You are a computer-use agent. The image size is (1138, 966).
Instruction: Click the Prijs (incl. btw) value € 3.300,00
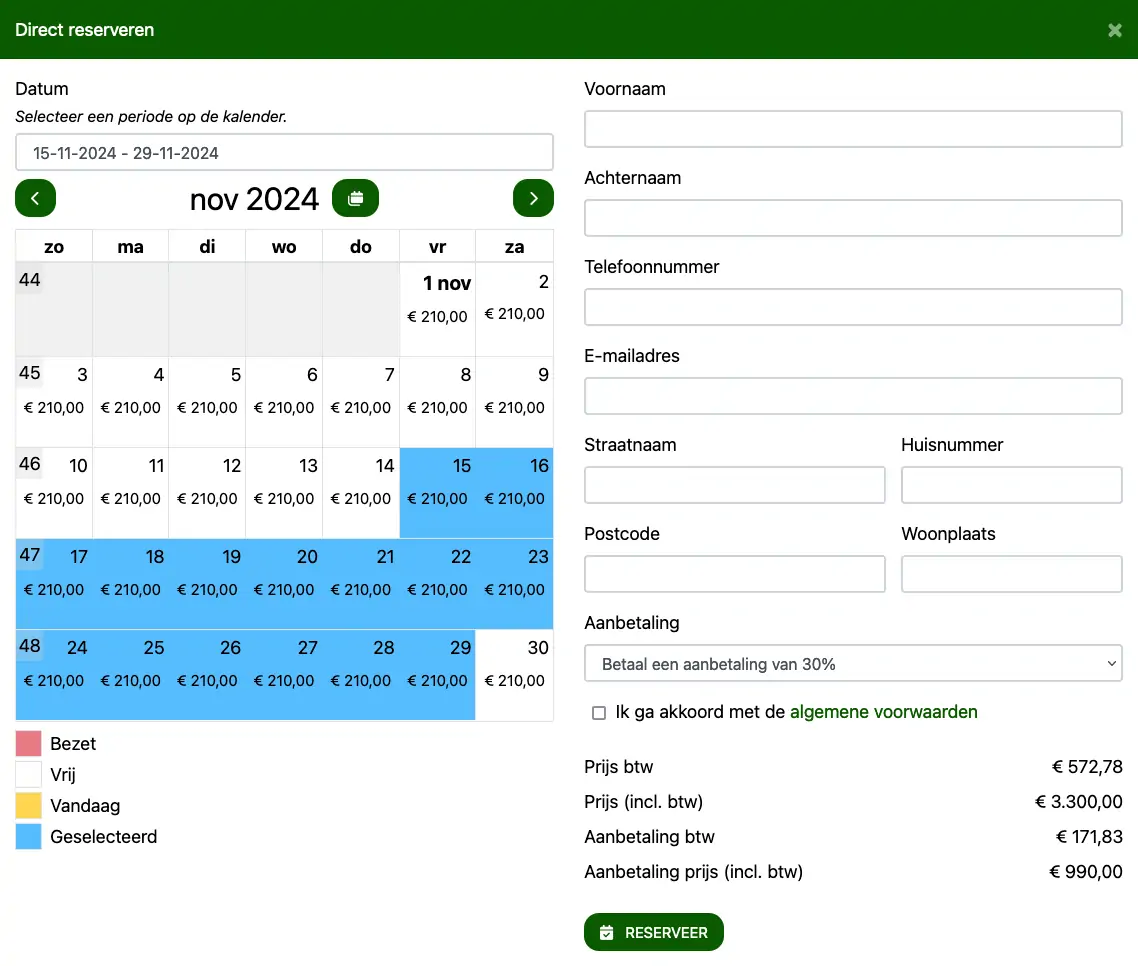tap(1078, 802)
